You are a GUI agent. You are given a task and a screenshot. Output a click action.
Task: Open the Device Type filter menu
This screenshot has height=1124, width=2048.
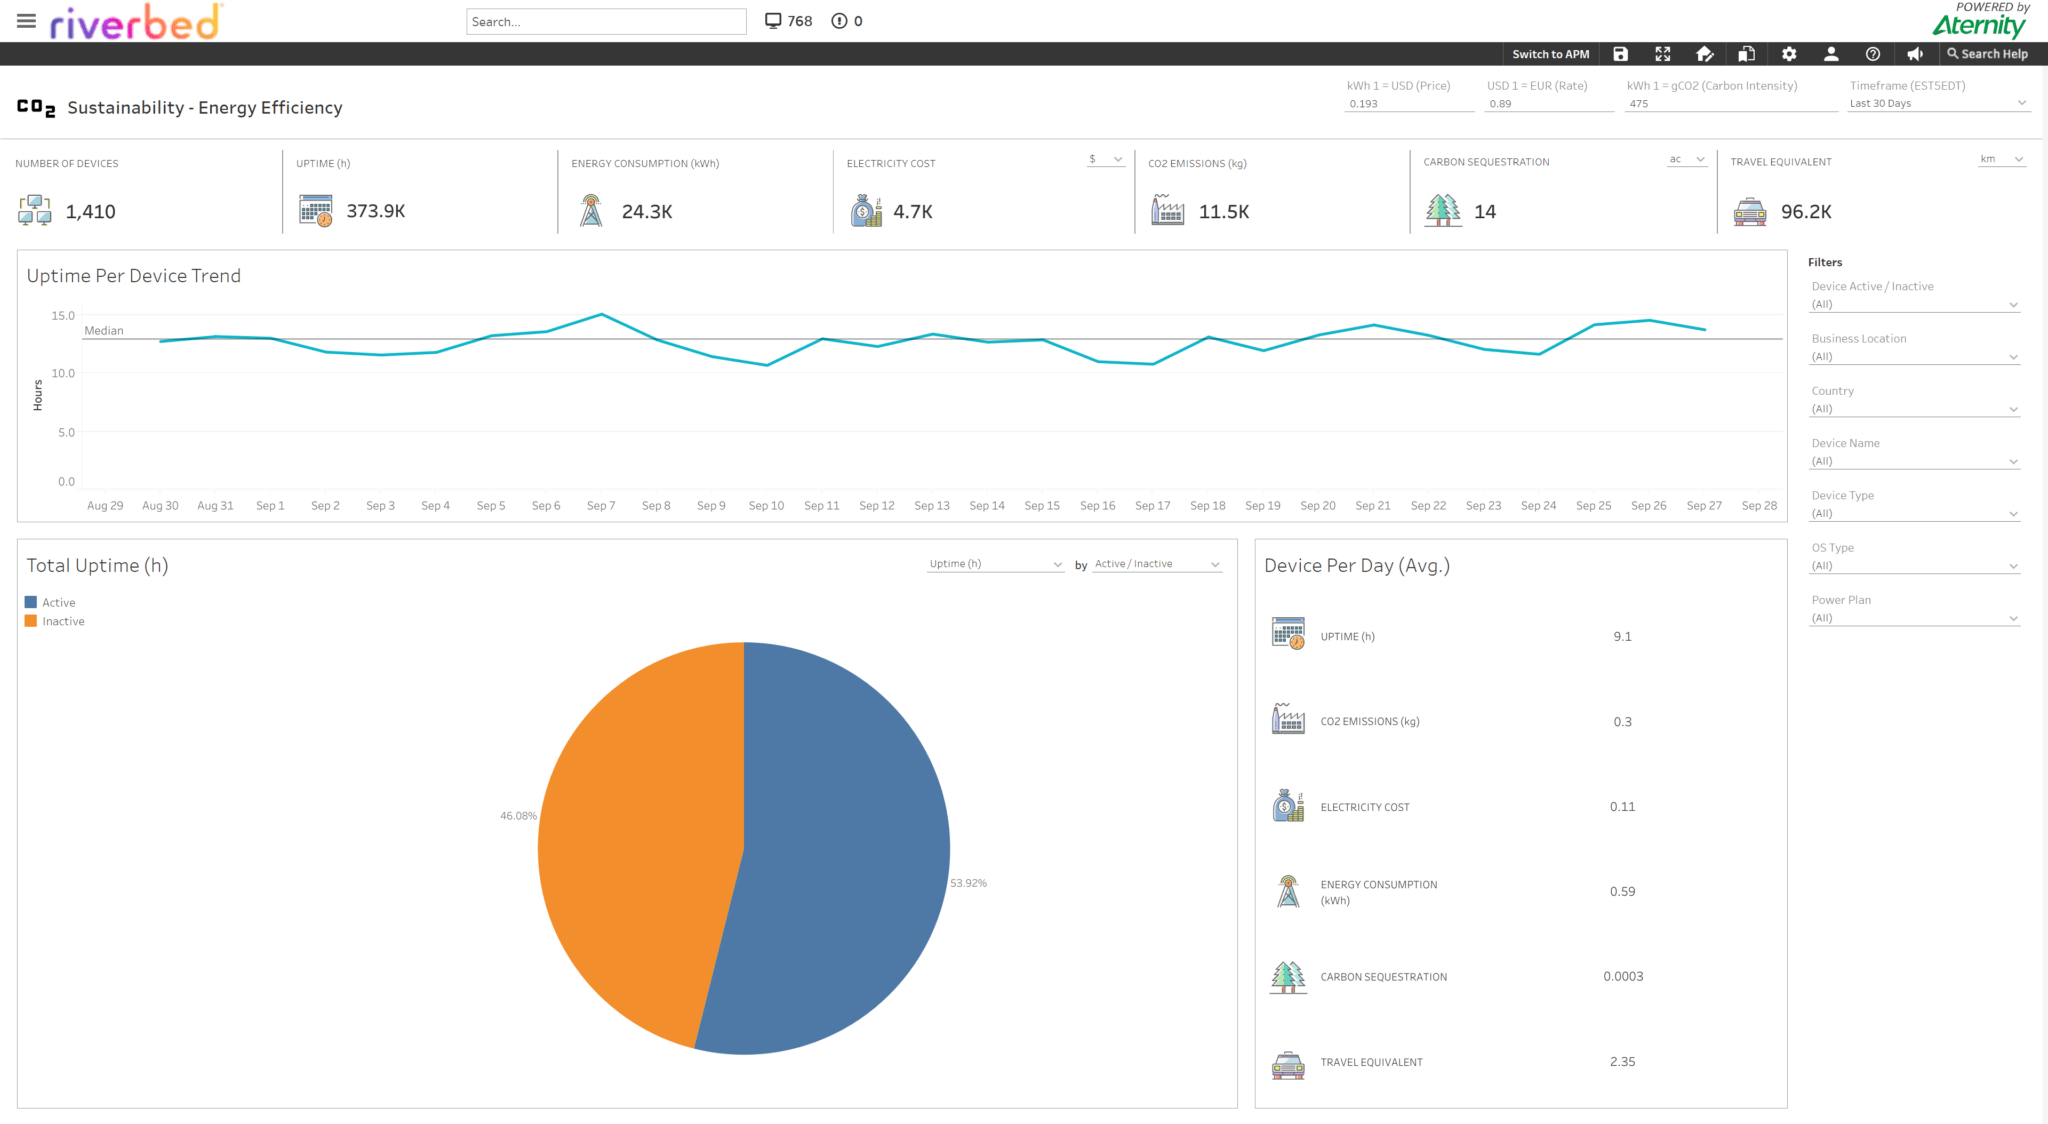pyautogui.click(x=1914, y=513)
